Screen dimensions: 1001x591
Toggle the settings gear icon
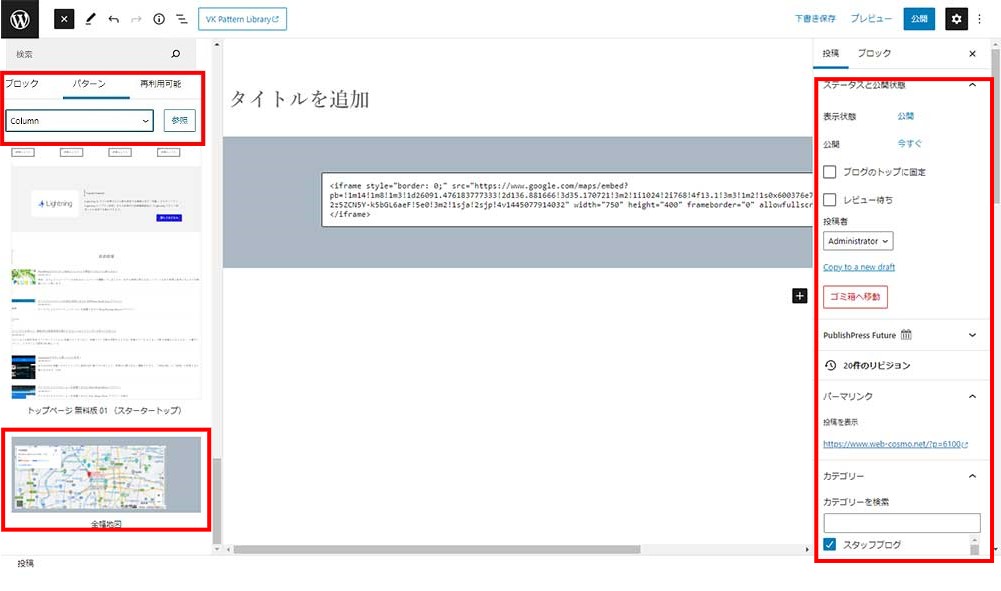956,19
